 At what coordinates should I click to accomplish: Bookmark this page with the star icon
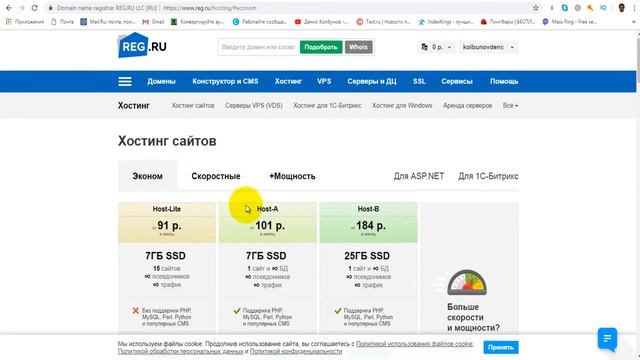pos(536,8)
